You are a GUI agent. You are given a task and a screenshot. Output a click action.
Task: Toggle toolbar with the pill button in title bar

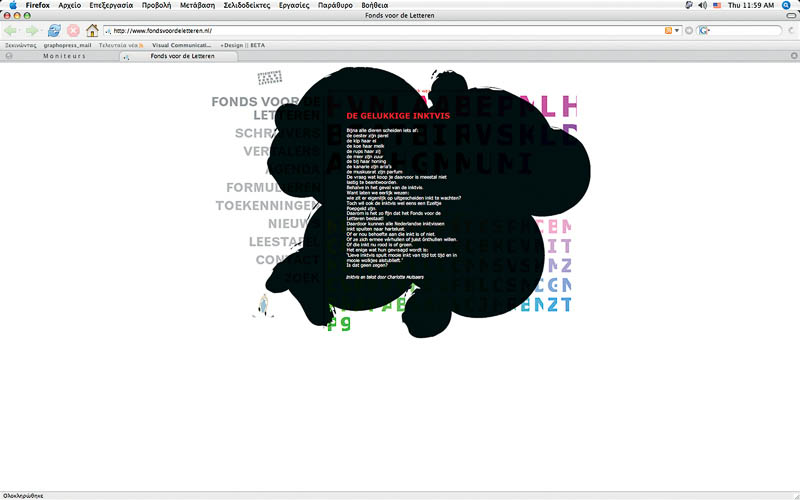pyautogui.click(x=791, y=16)
